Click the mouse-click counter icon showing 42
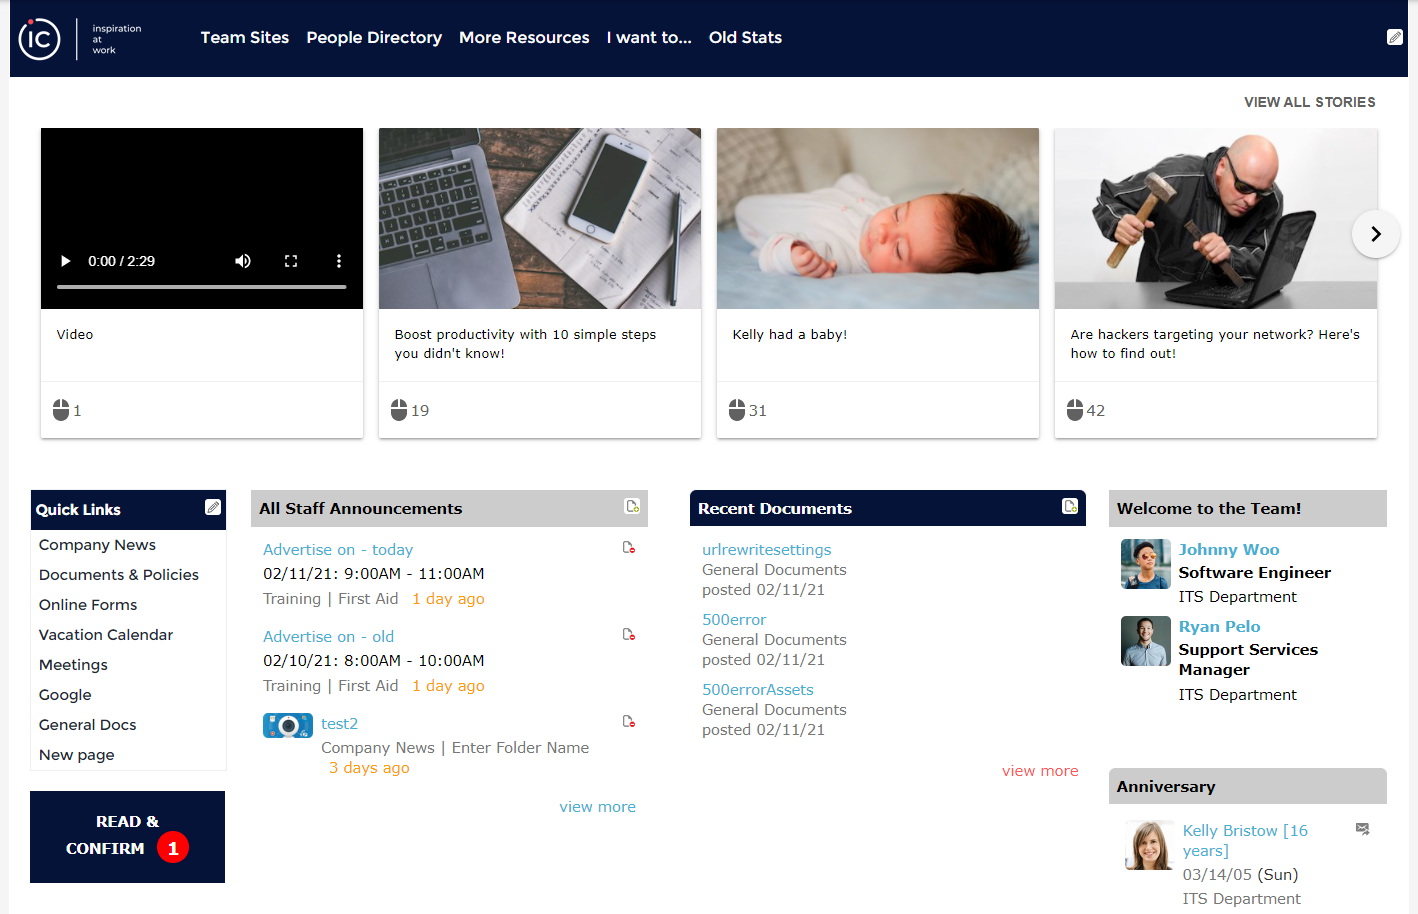The height and width of the screenshot is (914, 1418). pyautogui.click(x=1074, y=409)
